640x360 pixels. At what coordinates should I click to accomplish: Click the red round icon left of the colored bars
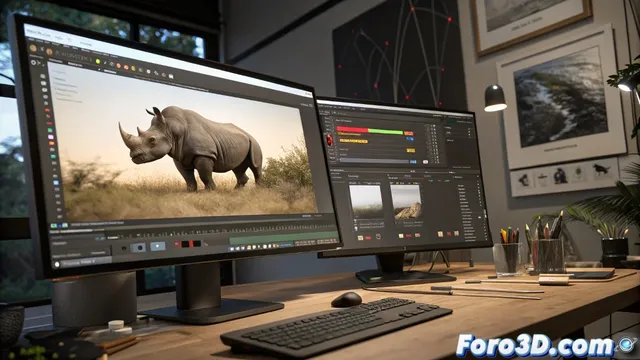pos(330,141)
